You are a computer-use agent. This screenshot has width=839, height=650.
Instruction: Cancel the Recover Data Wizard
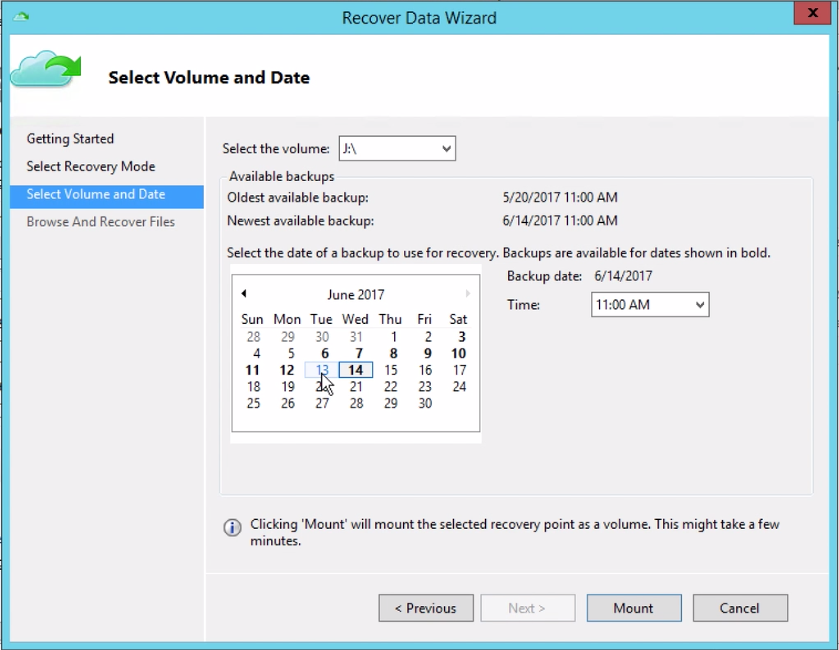click(740, 608)
